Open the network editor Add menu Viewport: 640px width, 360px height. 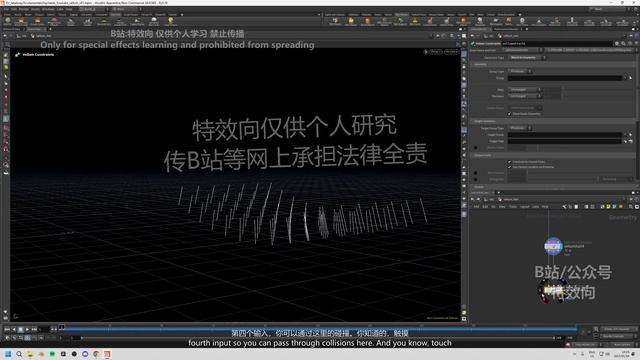point(476,207)
